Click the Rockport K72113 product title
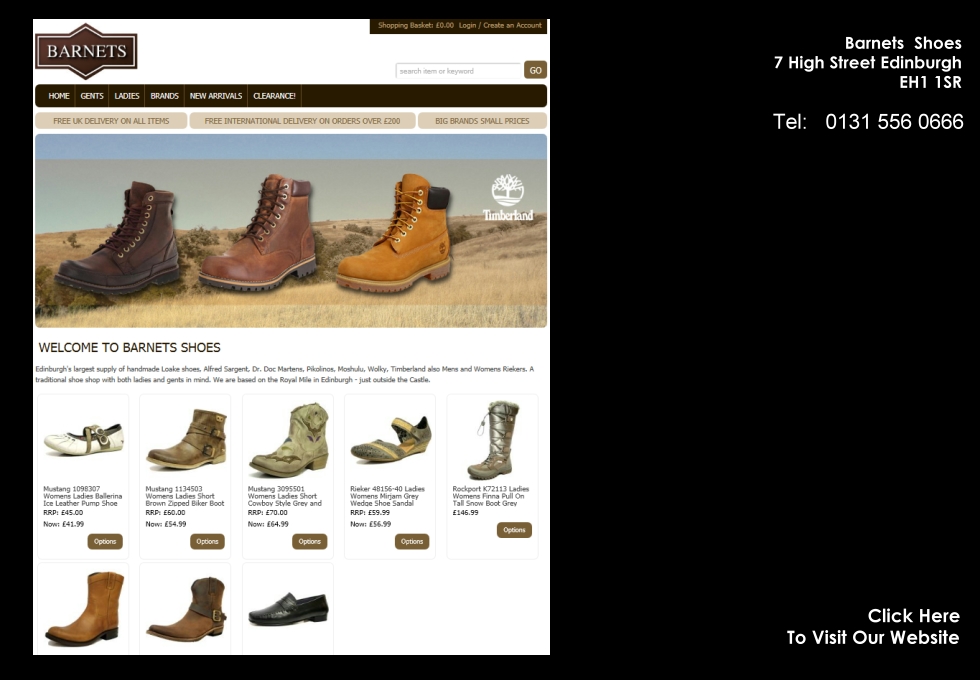Image resolution: width=980 pixels, height=680 pixels. click(x=491, y=496)
